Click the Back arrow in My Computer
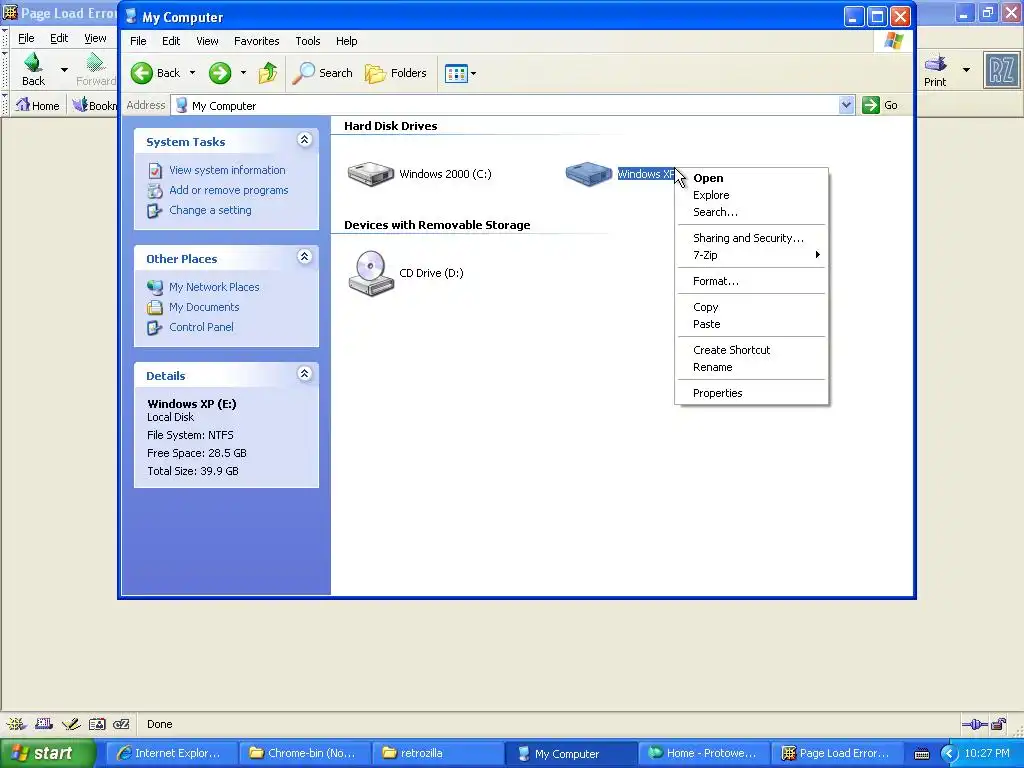Viewport: 1024px width, 768px height. pyautogui.click(x=155, y=73)
